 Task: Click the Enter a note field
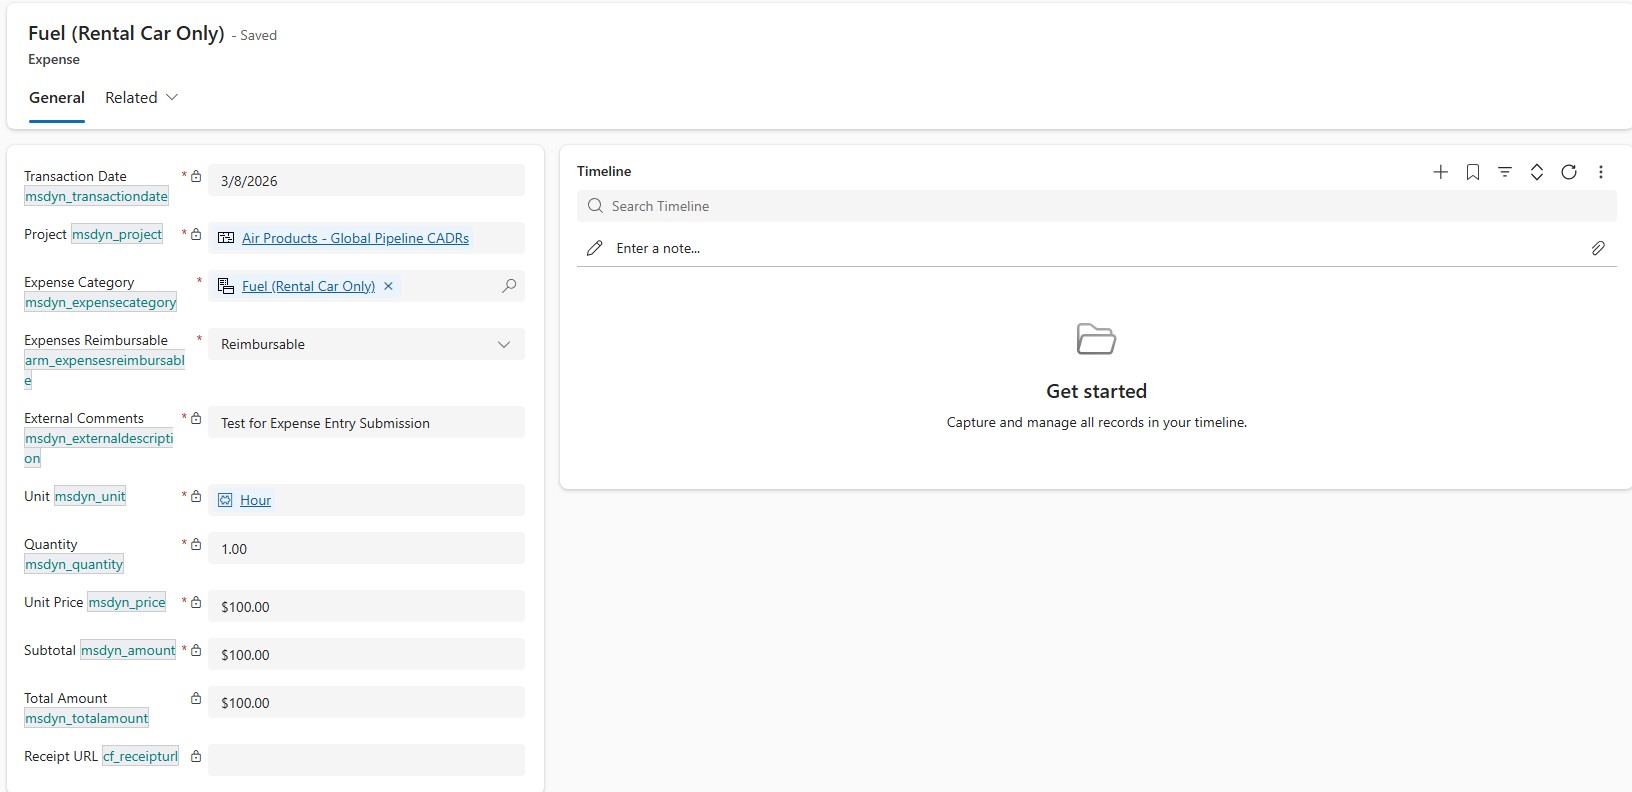tap(1096, 248)
